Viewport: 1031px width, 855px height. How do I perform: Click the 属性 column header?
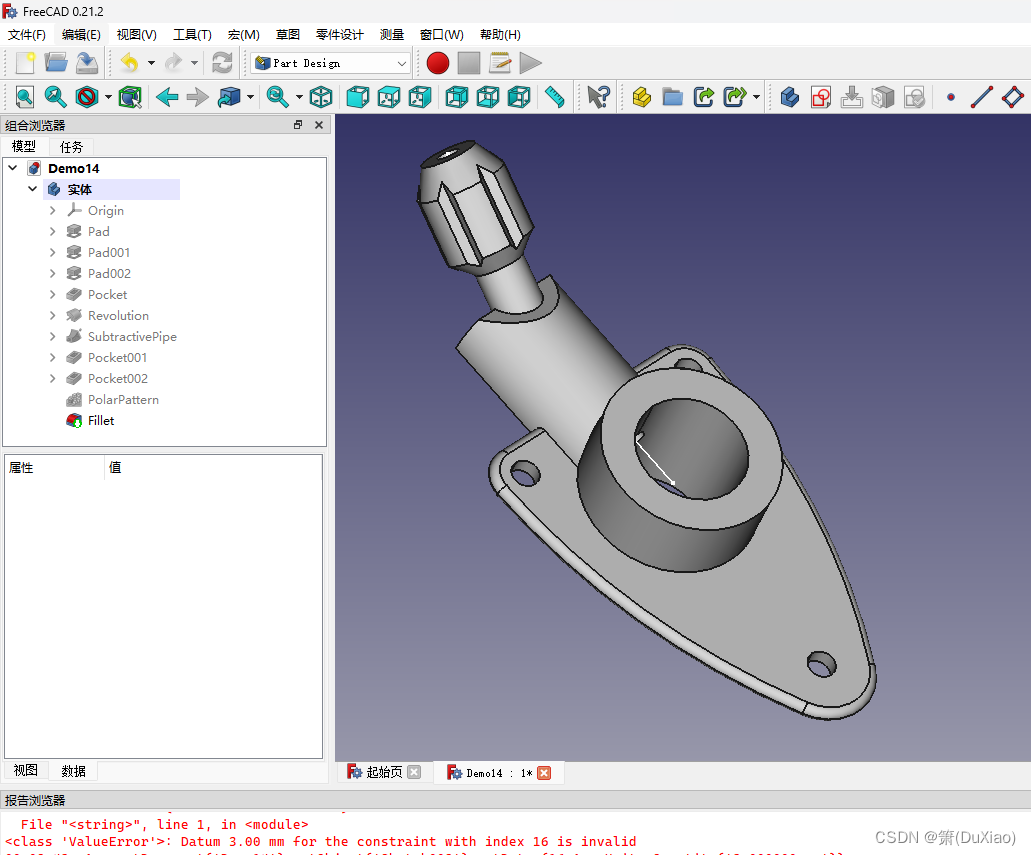pos(55,468)
